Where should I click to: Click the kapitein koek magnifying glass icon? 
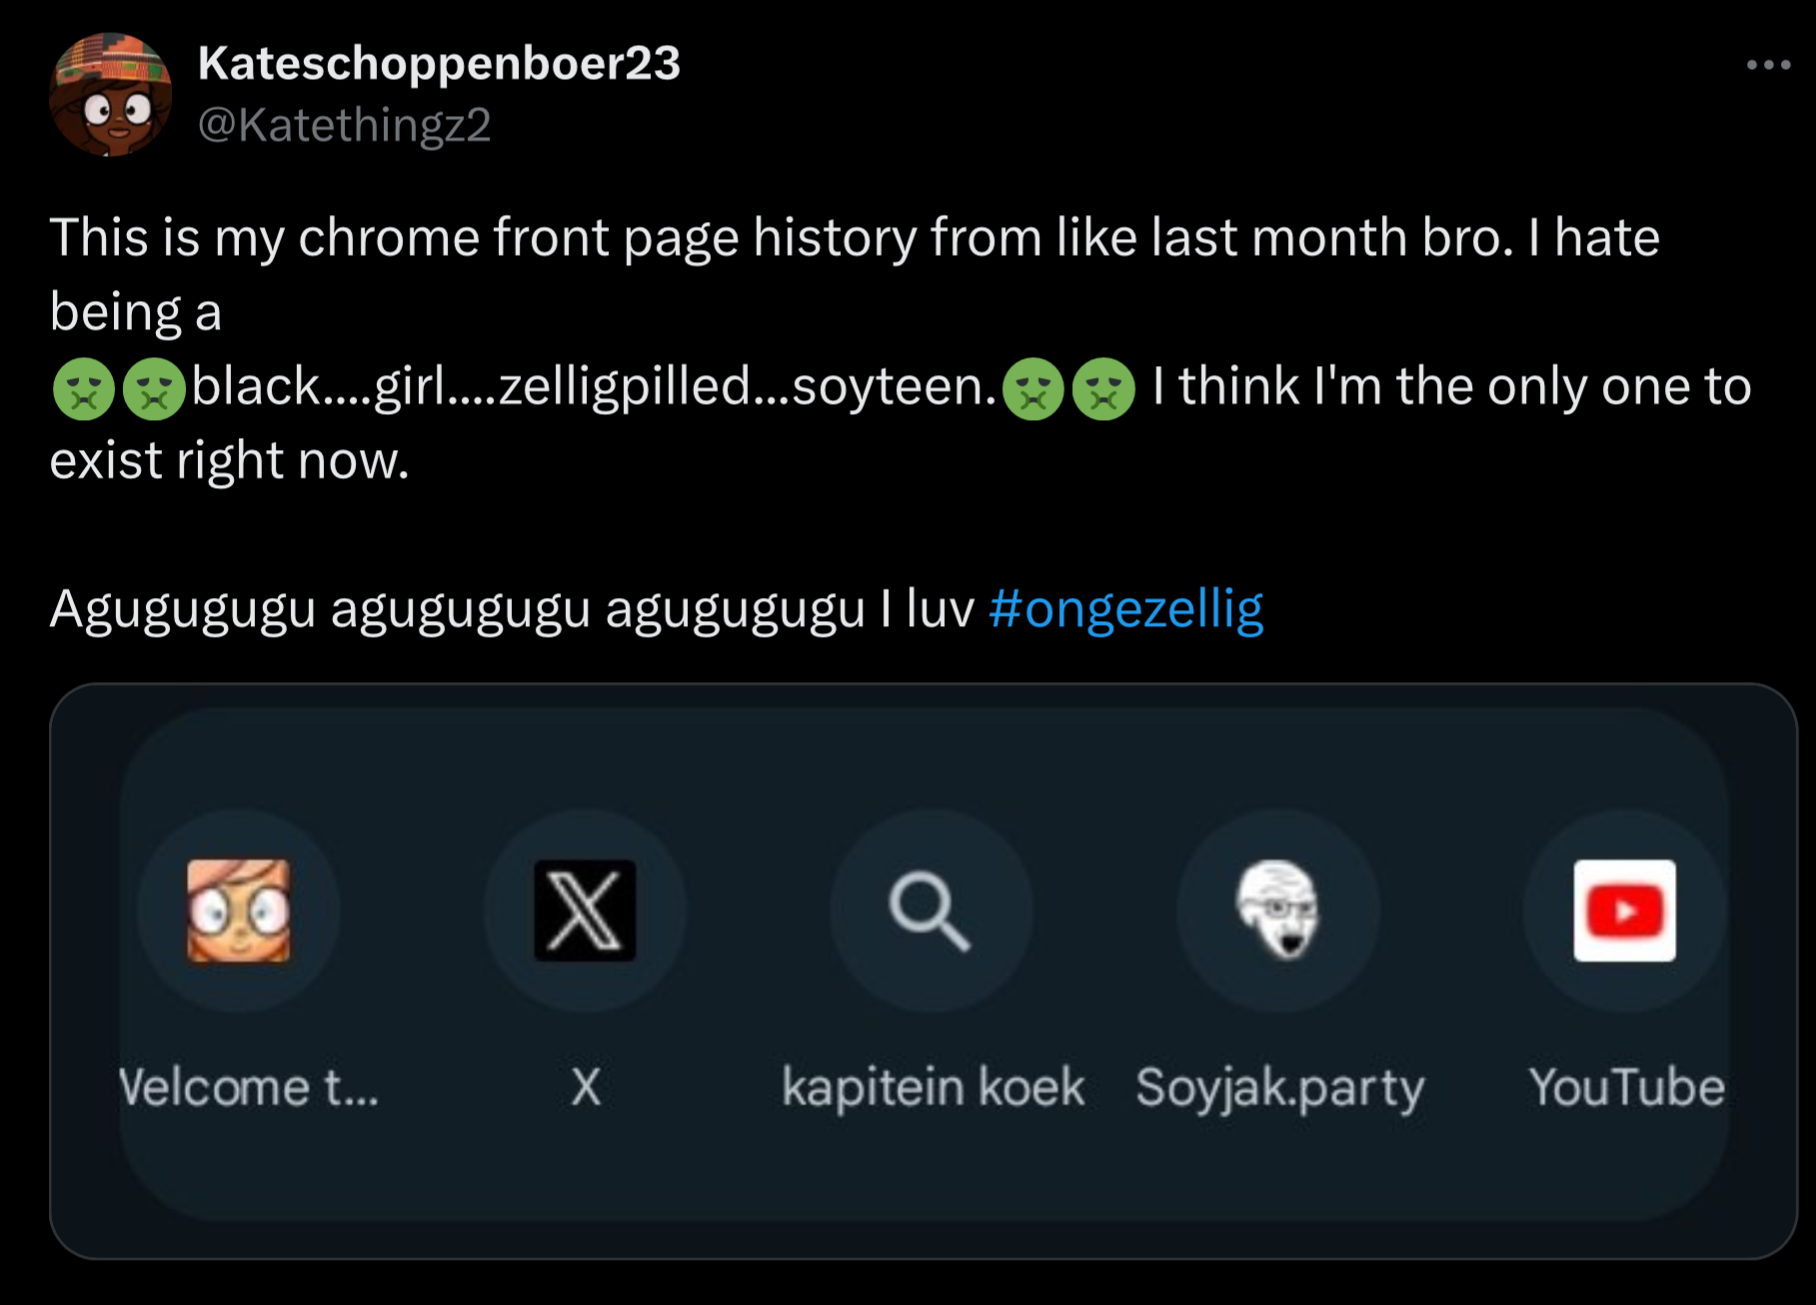[x=930, y=911]
